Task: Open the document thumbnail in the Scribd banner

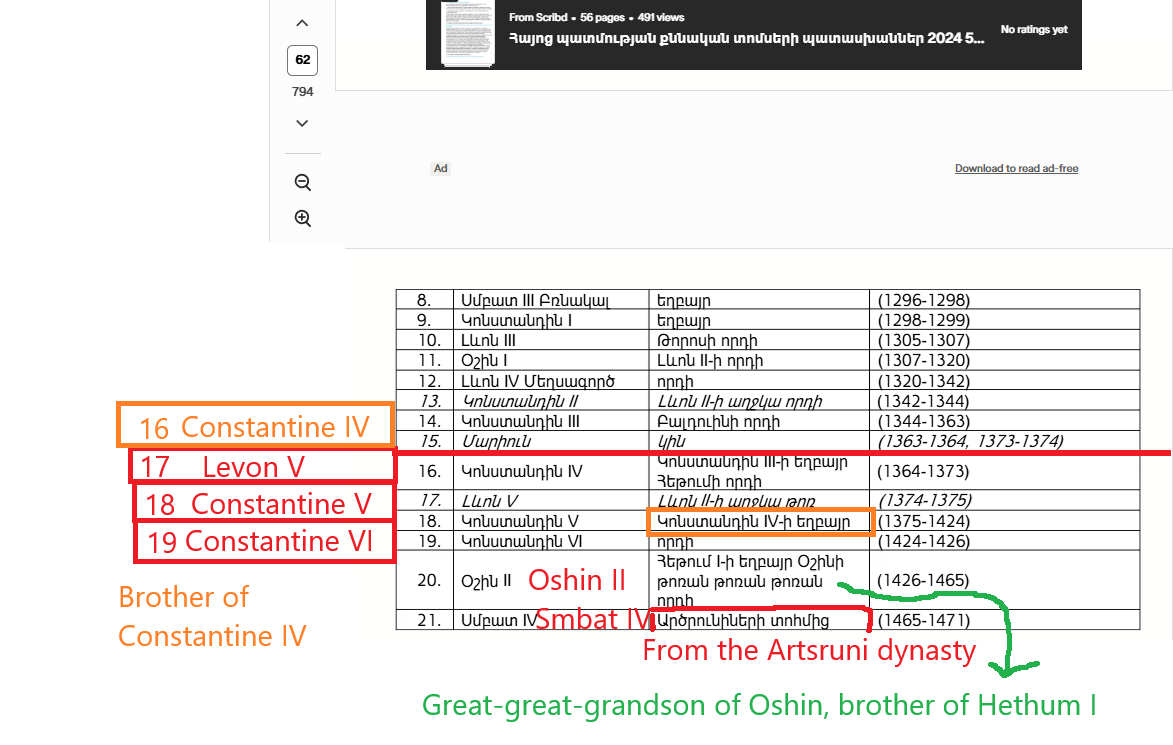Action: (468, 34)
